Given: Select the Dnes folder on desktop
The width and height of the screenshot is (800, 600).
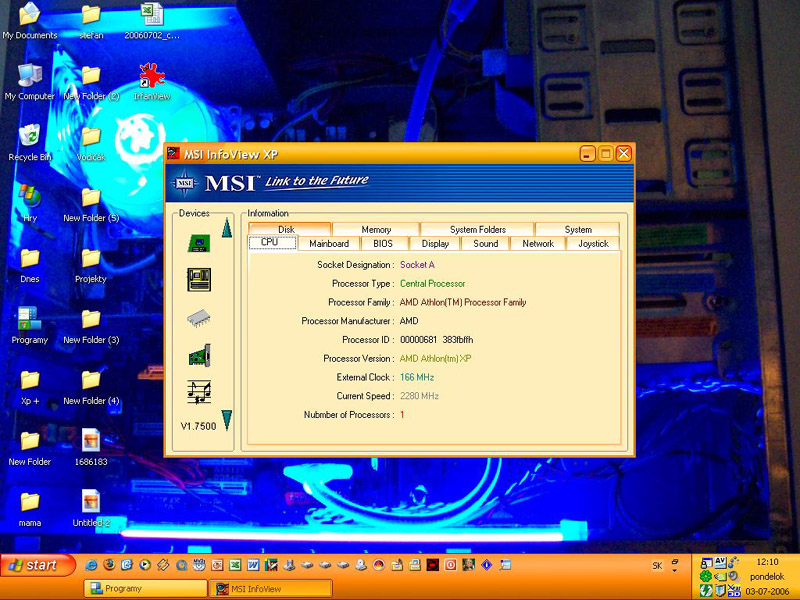Looking at the screenshot, I should [30, 265].
